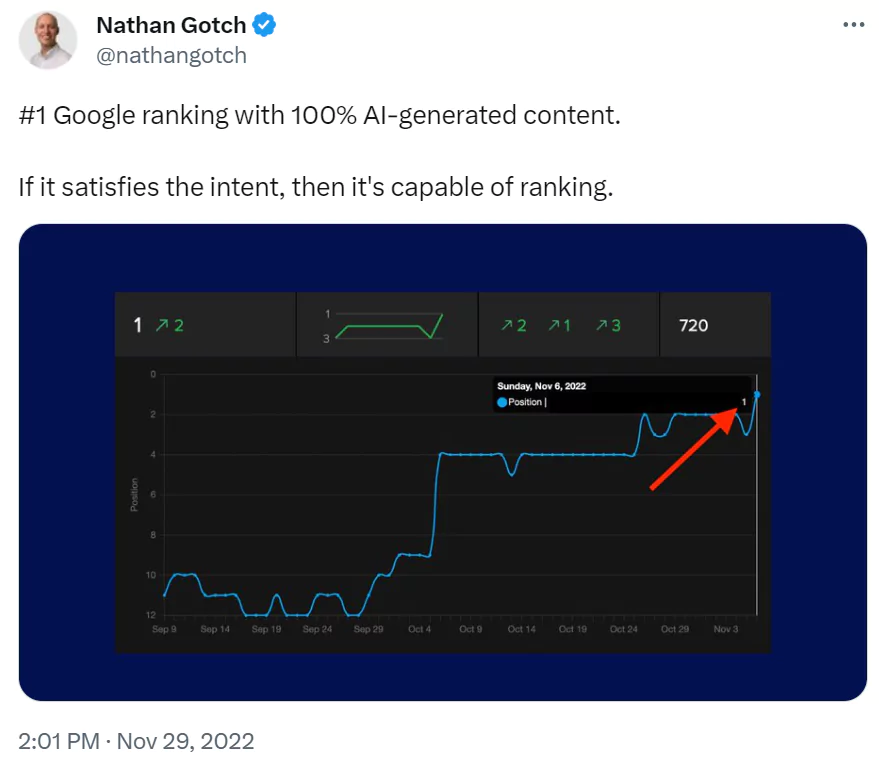Click the Oct 4 axis label
The width and height of the screenshot is (879, 764).
[419, 629]
